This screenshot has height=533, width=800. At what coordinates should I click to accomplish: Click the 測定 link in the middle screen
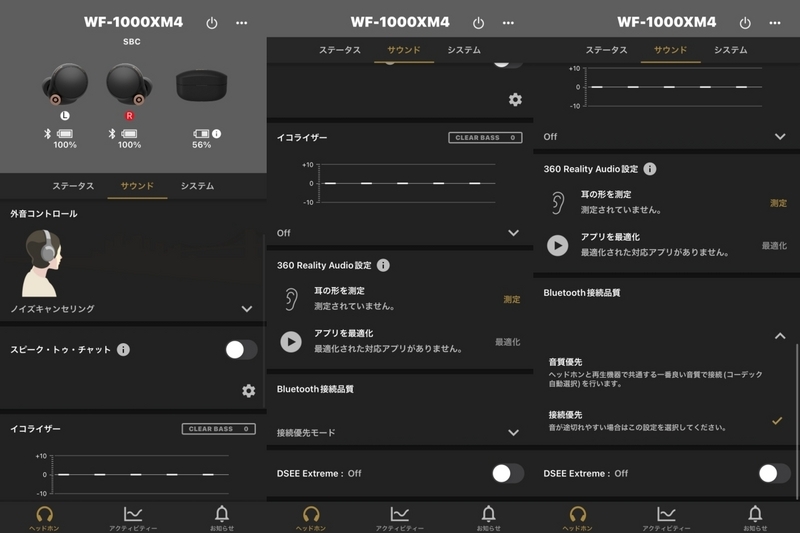(512, 299)
